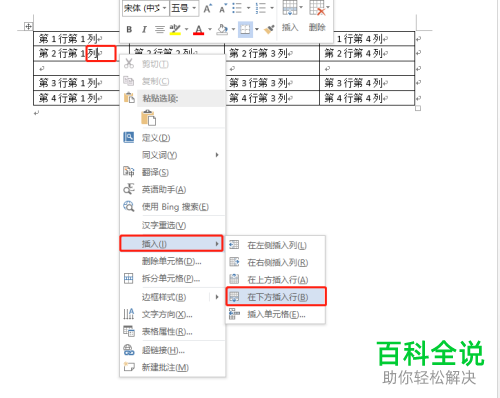Click the shrink font icon
Viewport: 500px width, 398px height.
[x=223, y=8]
